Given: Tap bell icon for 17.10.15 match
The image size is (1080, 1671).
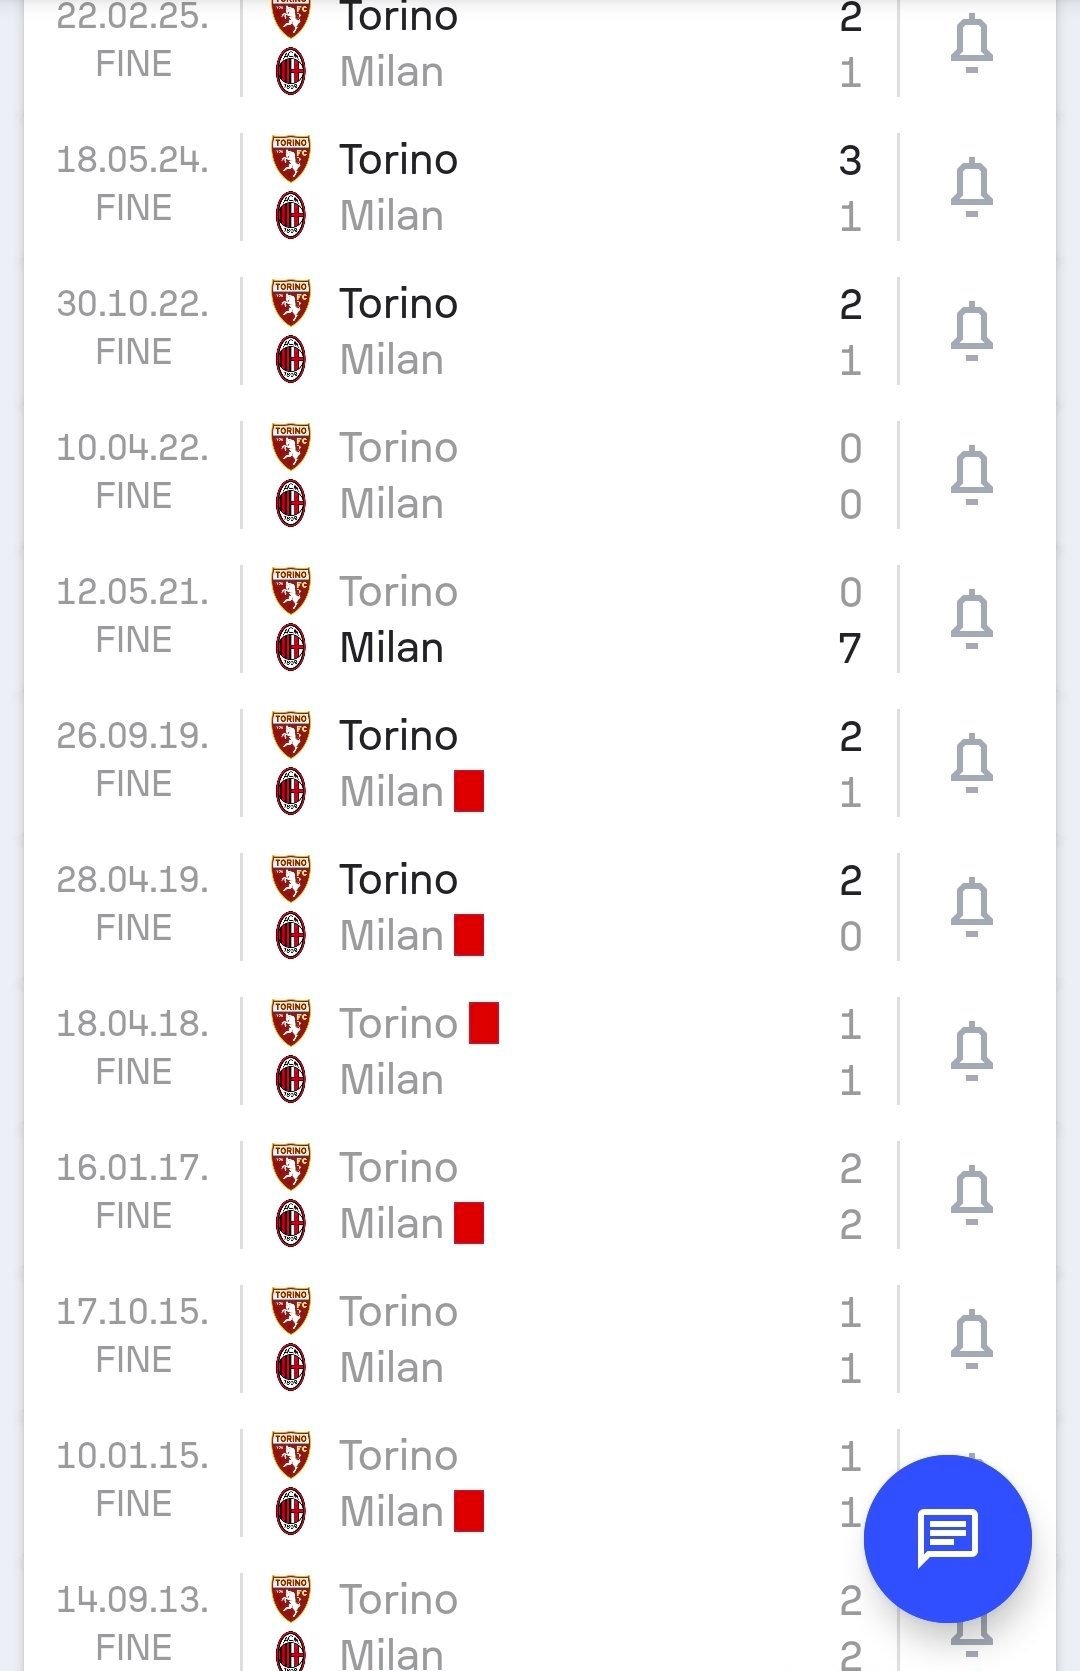Looking at the screenshot, I should click(x=971, y=1339).
